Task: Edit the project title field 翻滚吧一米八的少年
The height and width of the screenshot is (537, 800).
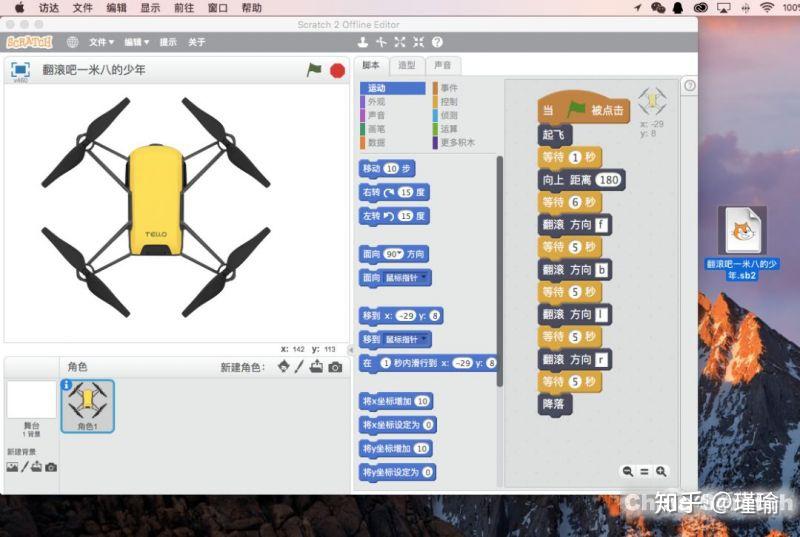Action: pyautogui.click(x=94, y=70)
